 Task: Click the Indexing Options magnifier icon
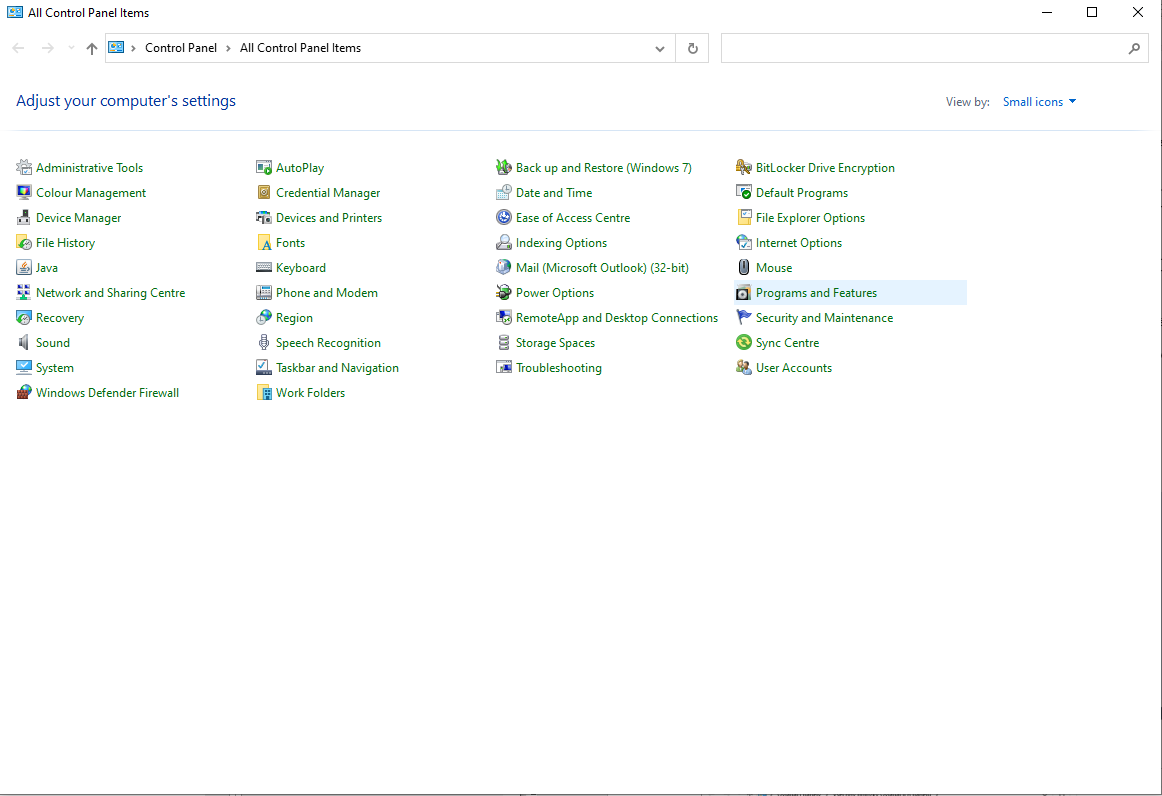coord(504,243)
